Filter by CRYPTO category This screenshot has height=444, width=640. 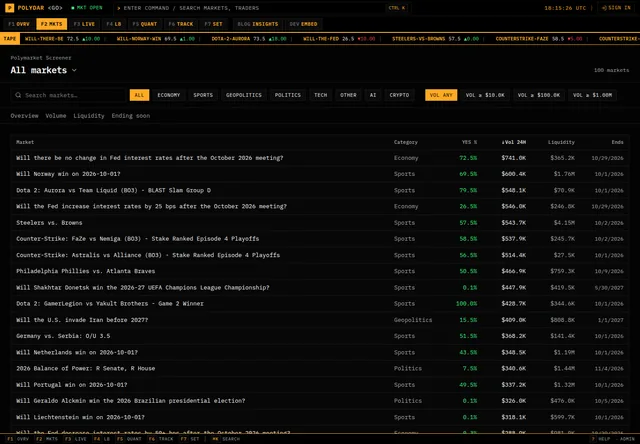coord(399,95)
